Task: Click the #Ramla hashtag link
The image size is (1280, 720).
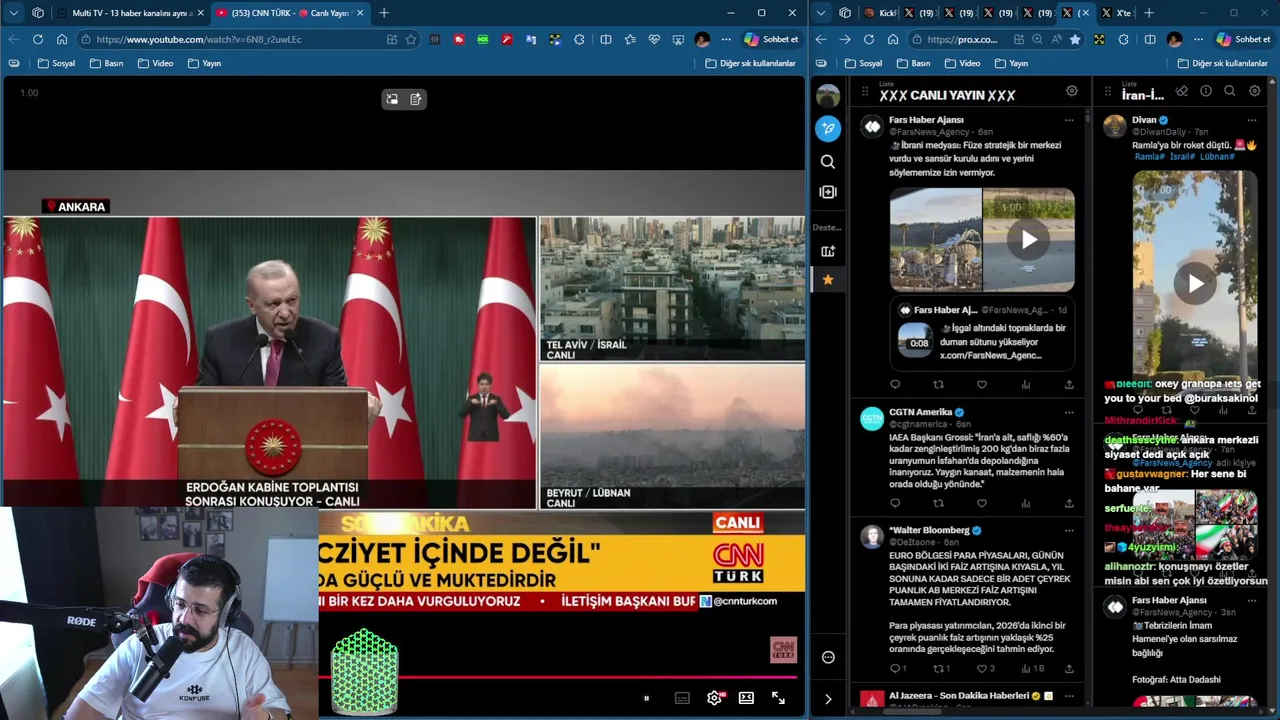Action: click(1149, 157)
